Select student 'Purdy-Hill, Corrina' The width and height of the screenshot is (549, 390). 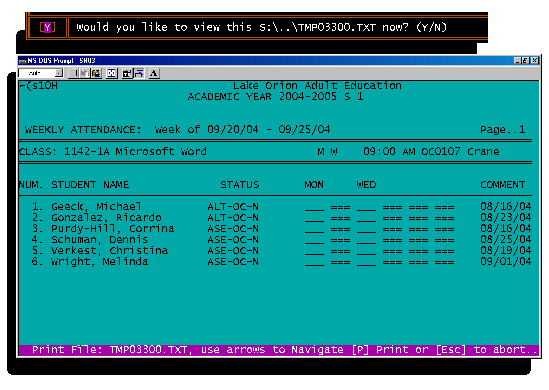(112, 229)
